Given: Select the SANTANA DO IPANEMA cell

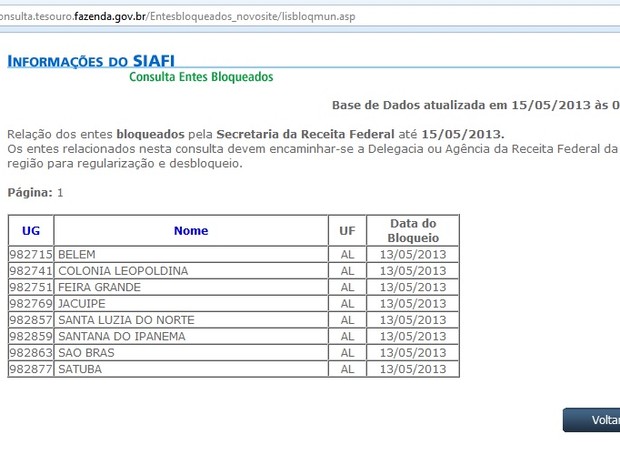Looking at the screenshot, I should pos(191,336).
